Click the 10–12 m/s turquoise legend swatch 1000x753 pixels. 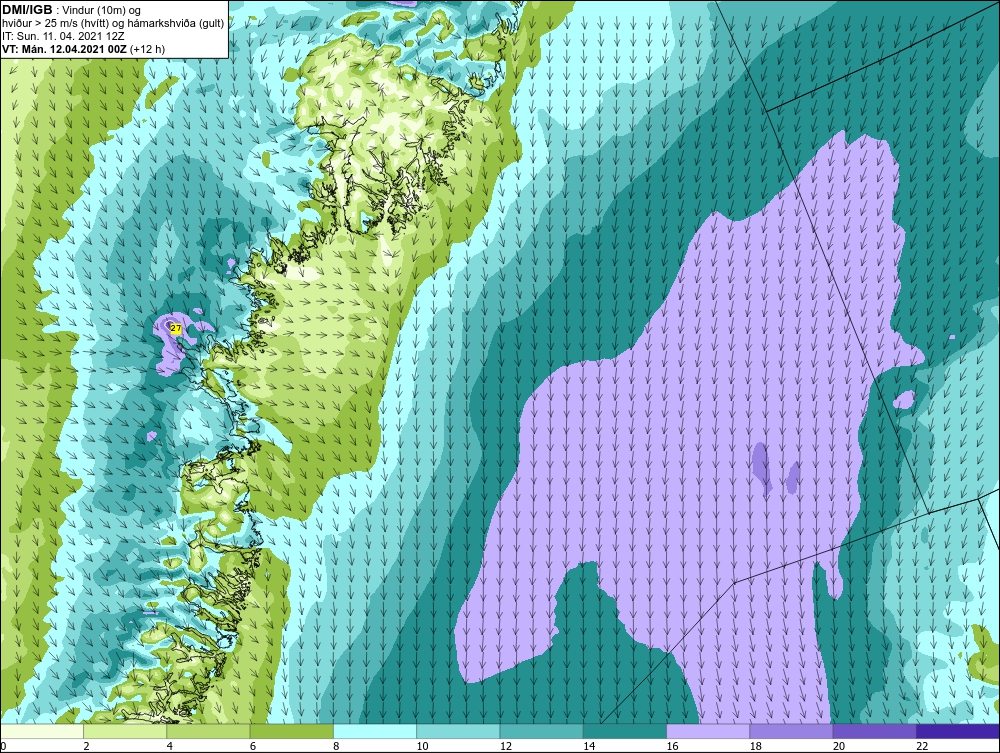point(458,731)
